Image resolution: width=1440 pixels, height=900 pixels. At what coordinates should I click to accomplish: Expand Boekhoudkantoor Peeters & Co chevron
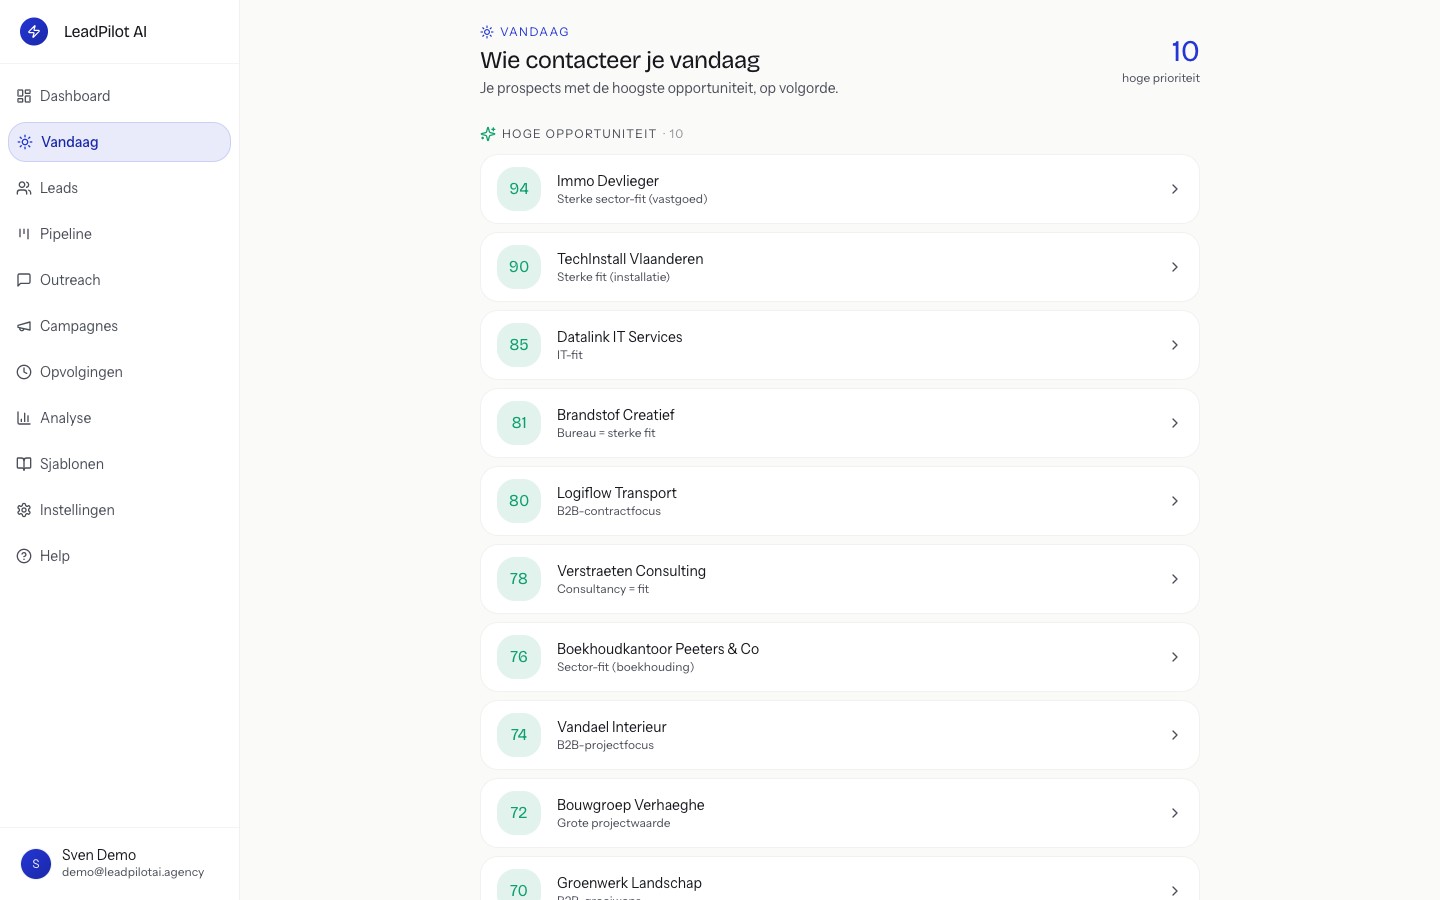pos(1175,657)
